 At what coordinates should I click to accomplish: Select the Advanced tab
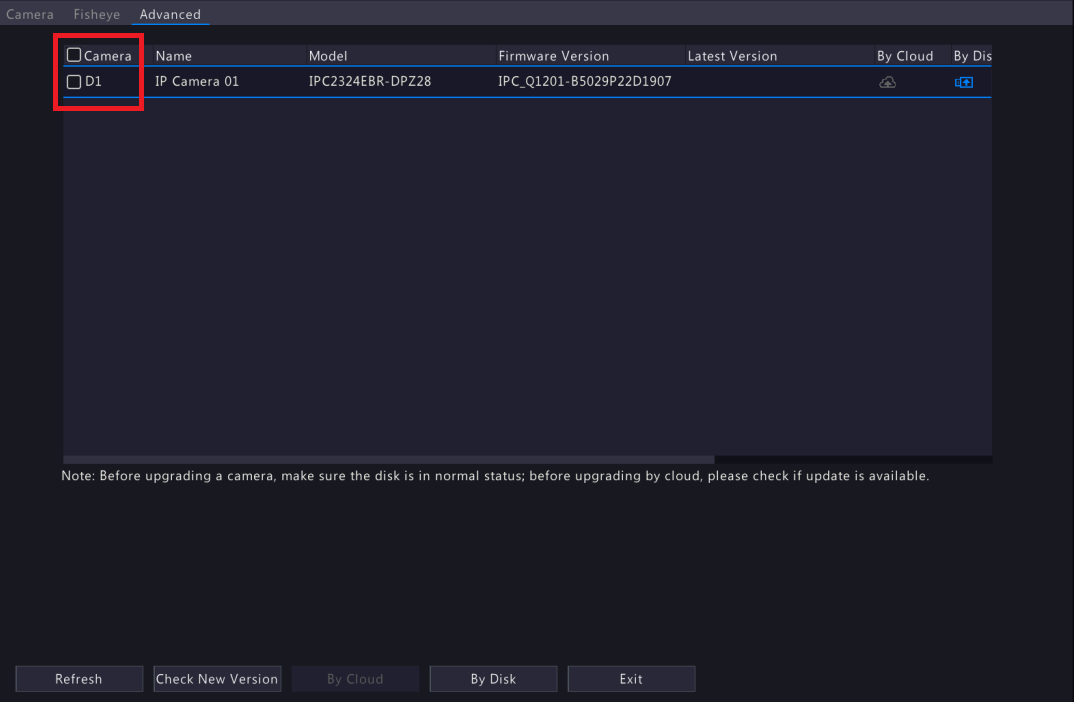[x=170, y=15]
